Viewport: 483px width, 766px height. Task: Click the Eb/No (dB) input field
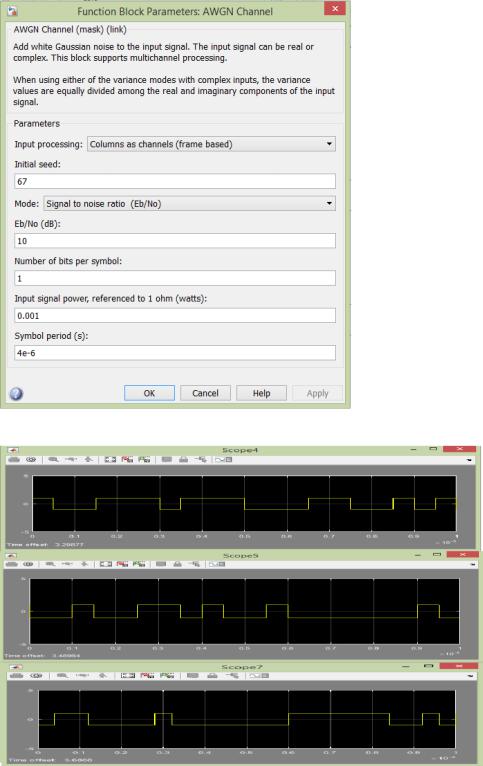pyautogui.click(x=175, y=241)
